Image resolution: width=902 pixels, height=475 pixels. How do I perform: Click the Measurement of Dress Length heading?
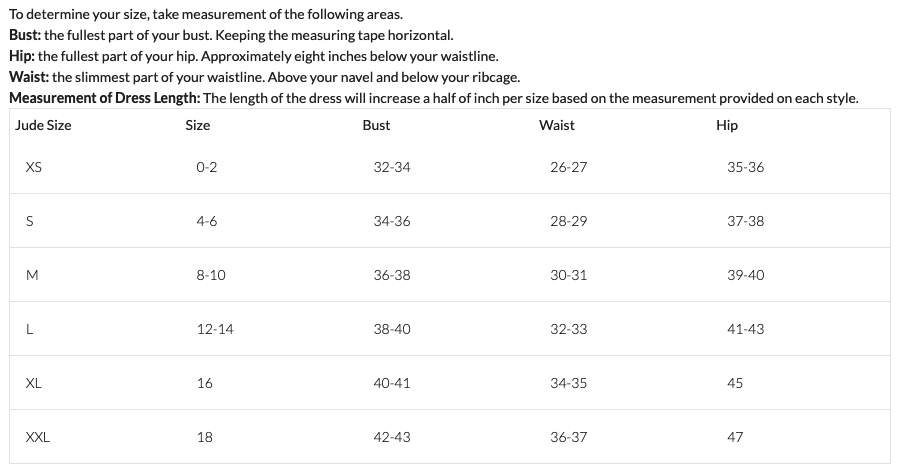(x=105, y=98)
